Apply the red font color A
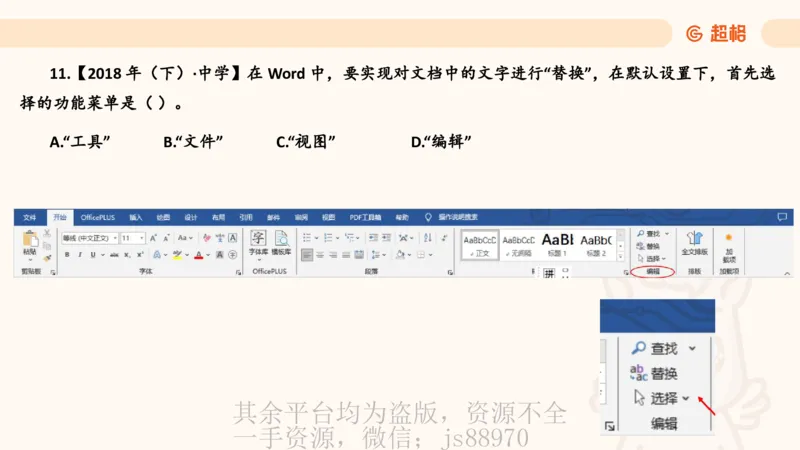This screenshot has height=450, width=800. click(198, 255)
